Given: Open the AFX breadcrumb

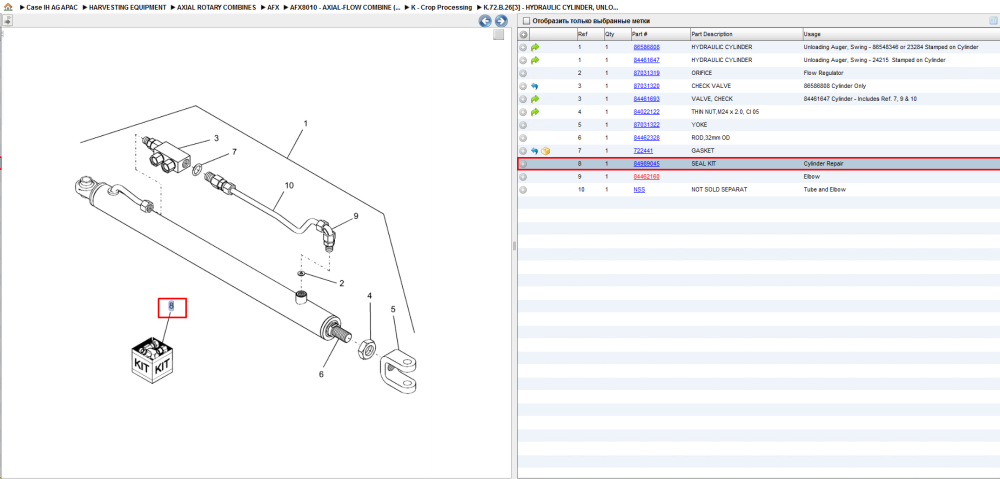Looking at the screenshot, I should [273, 7].
